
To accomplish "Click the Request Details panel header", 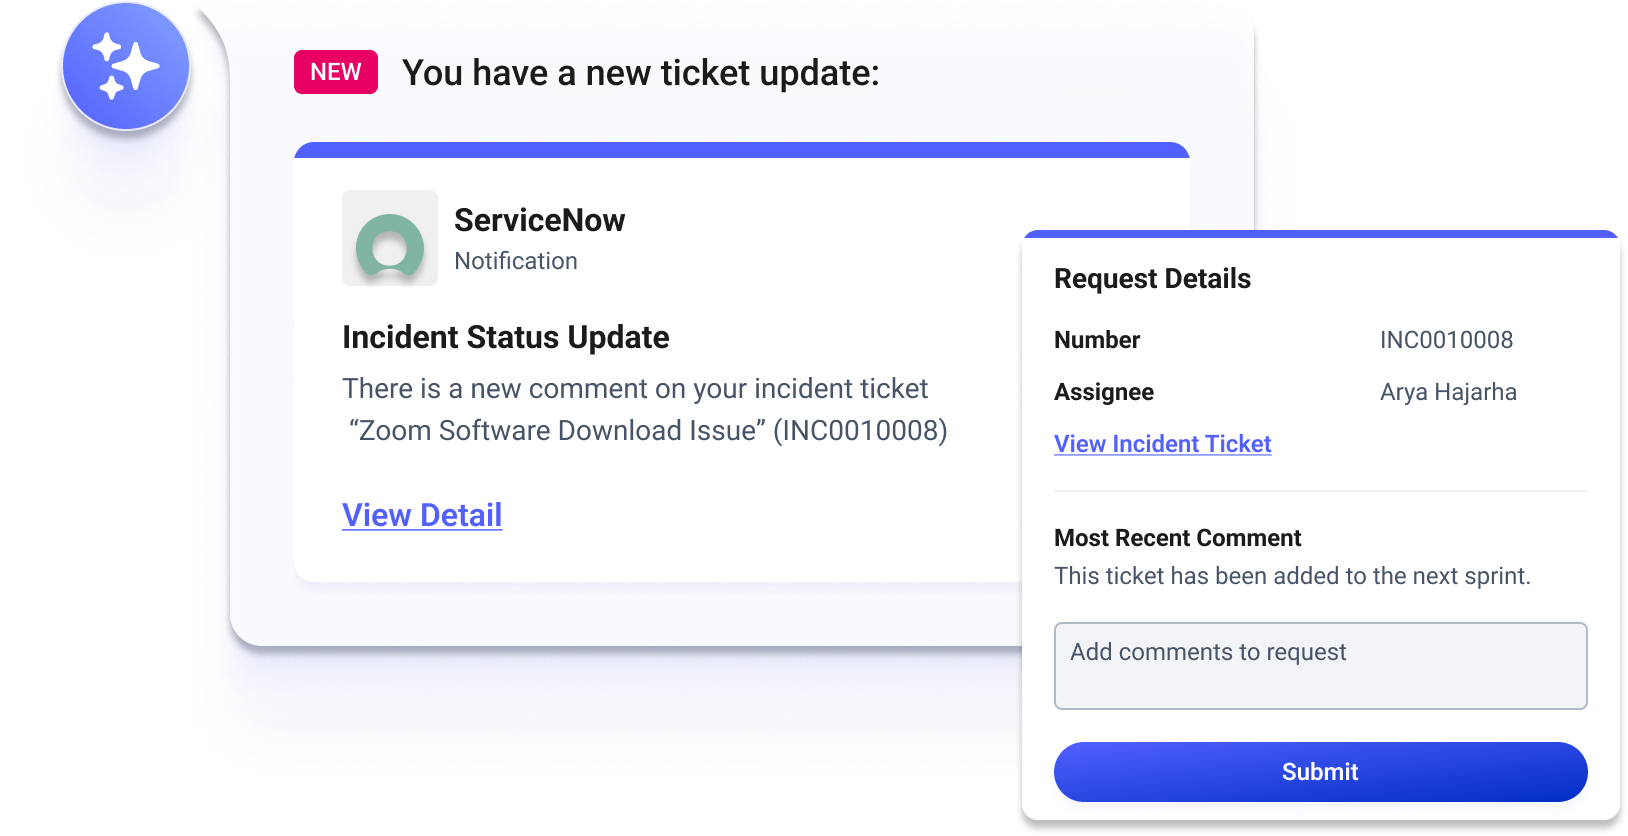I will point(1152,279).
